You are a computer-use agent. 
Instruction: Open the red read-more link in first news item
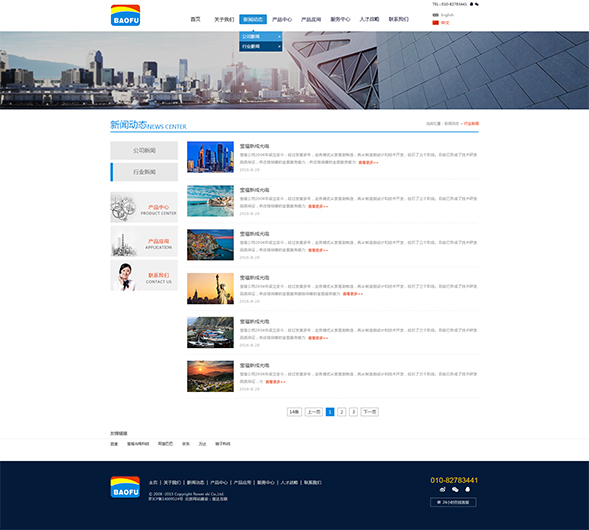(x=369, y=163)
